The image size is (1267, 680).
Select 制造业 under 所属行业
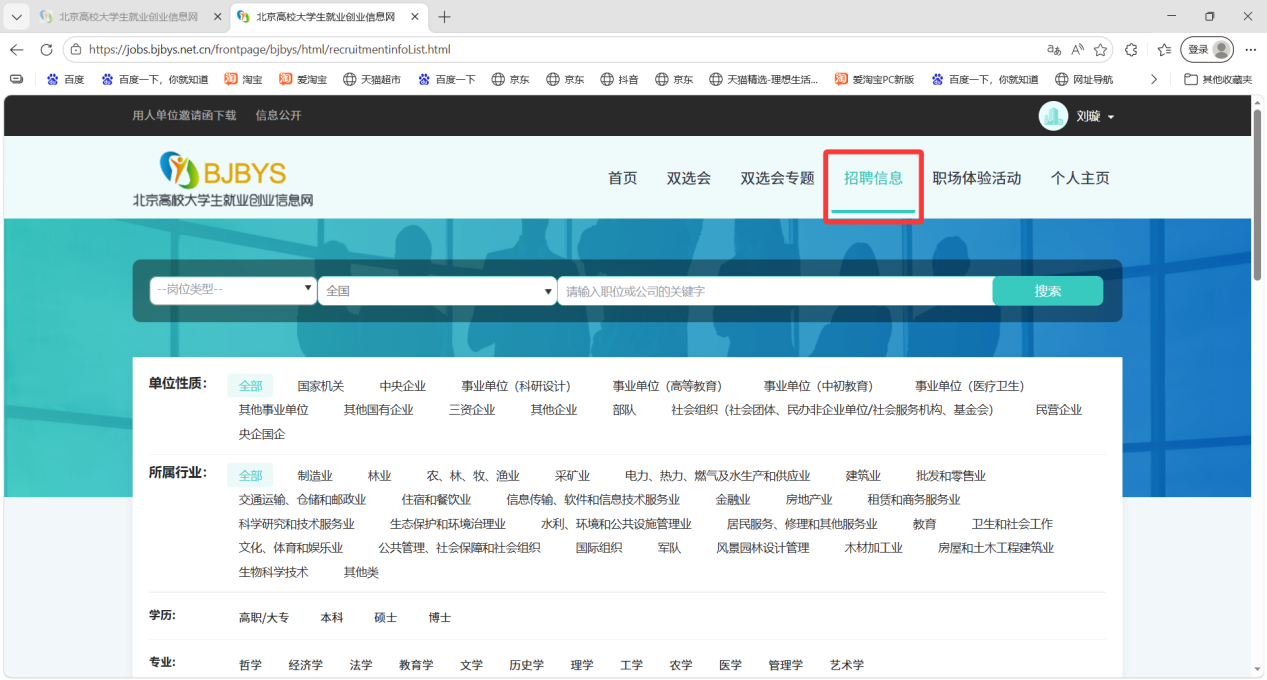[x=315, y=476]
